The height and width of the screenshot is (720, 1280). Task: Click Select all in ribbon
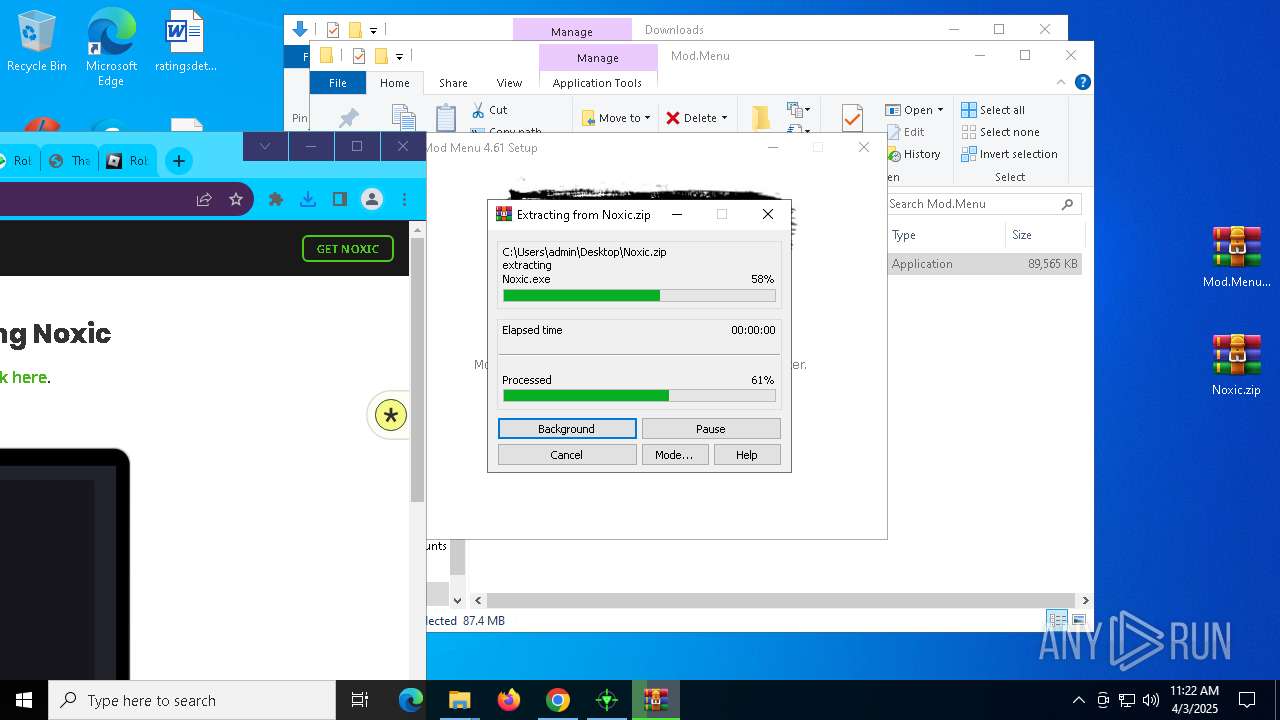[x=993, y=110]
